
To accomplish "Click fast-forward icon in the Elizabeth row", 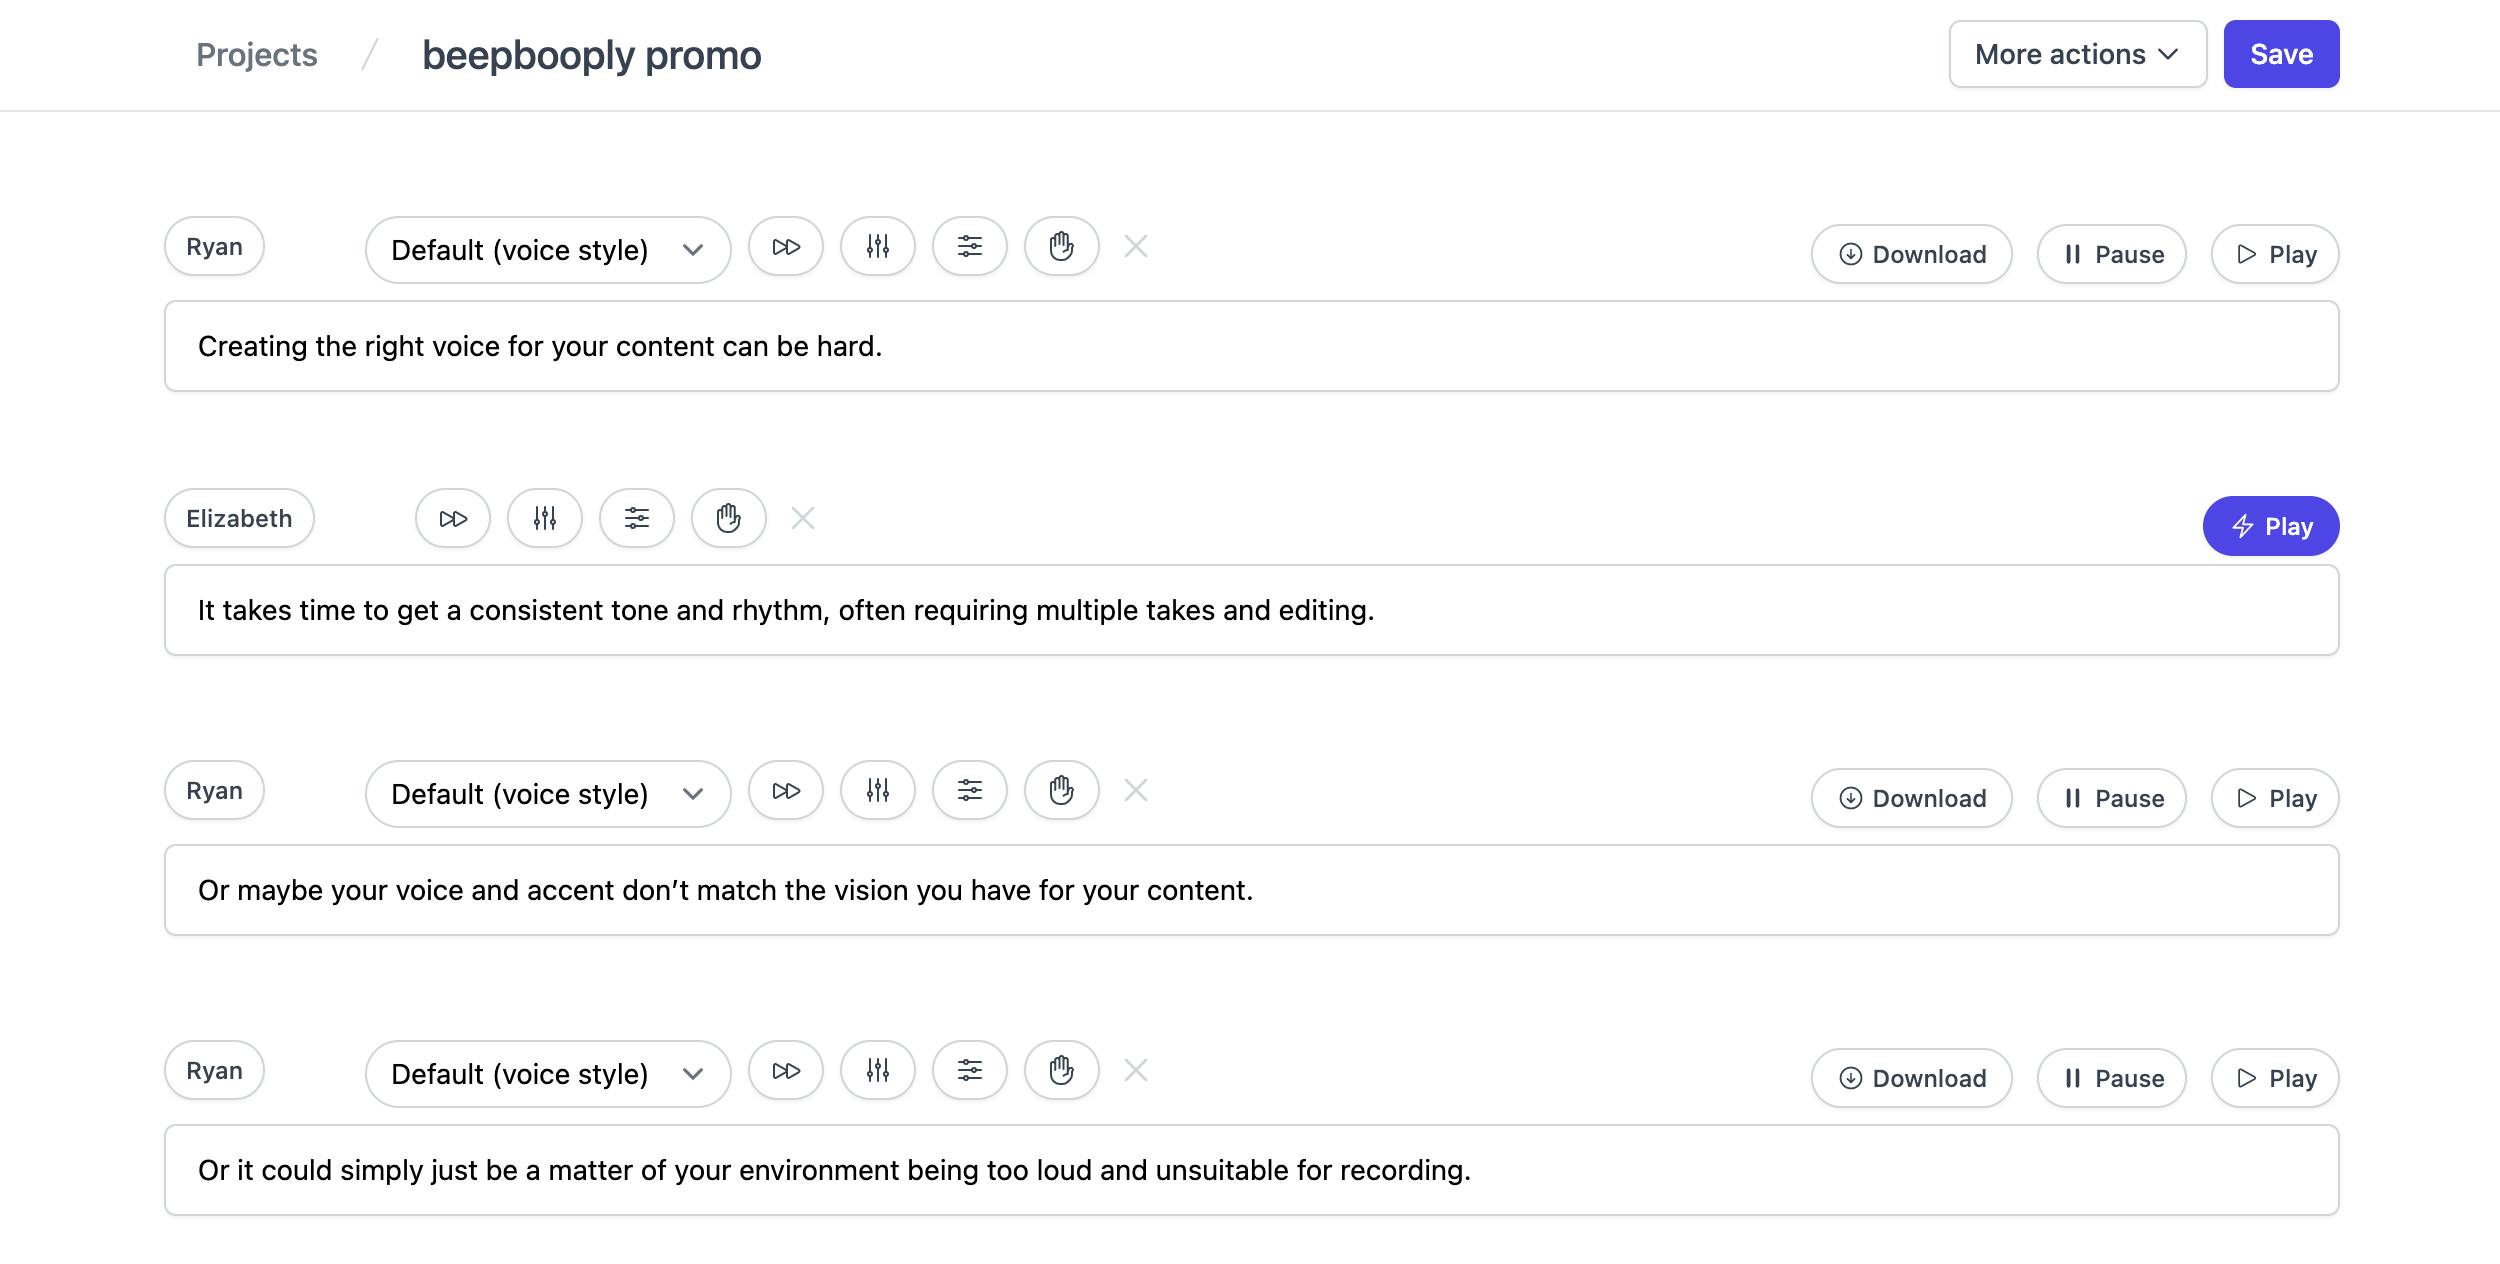I will click(453, 519).
